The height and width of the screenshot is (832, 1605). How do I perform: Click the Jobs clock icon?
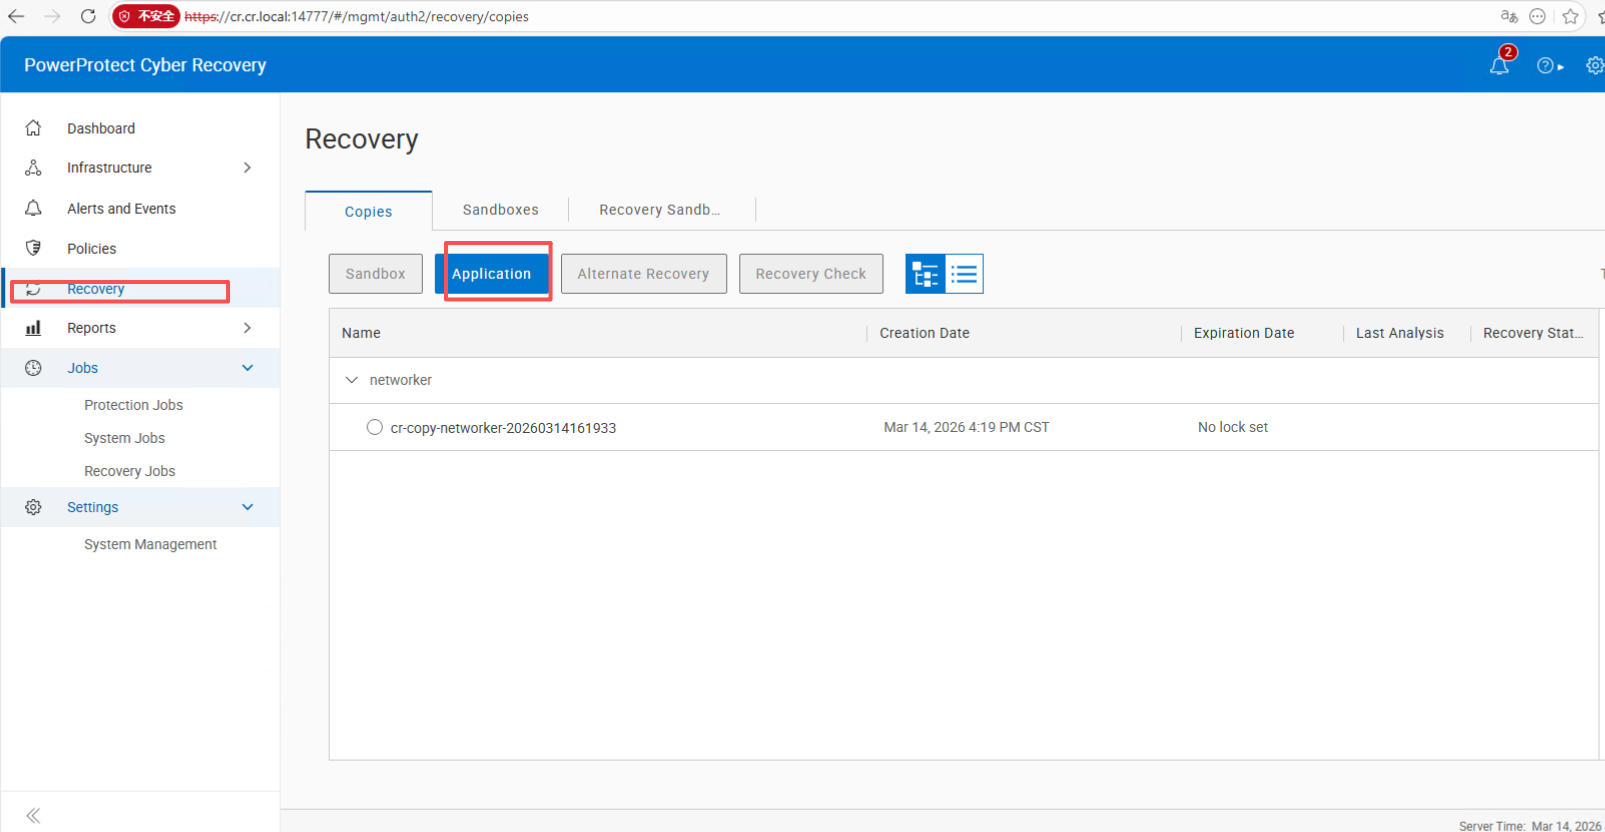33,368
